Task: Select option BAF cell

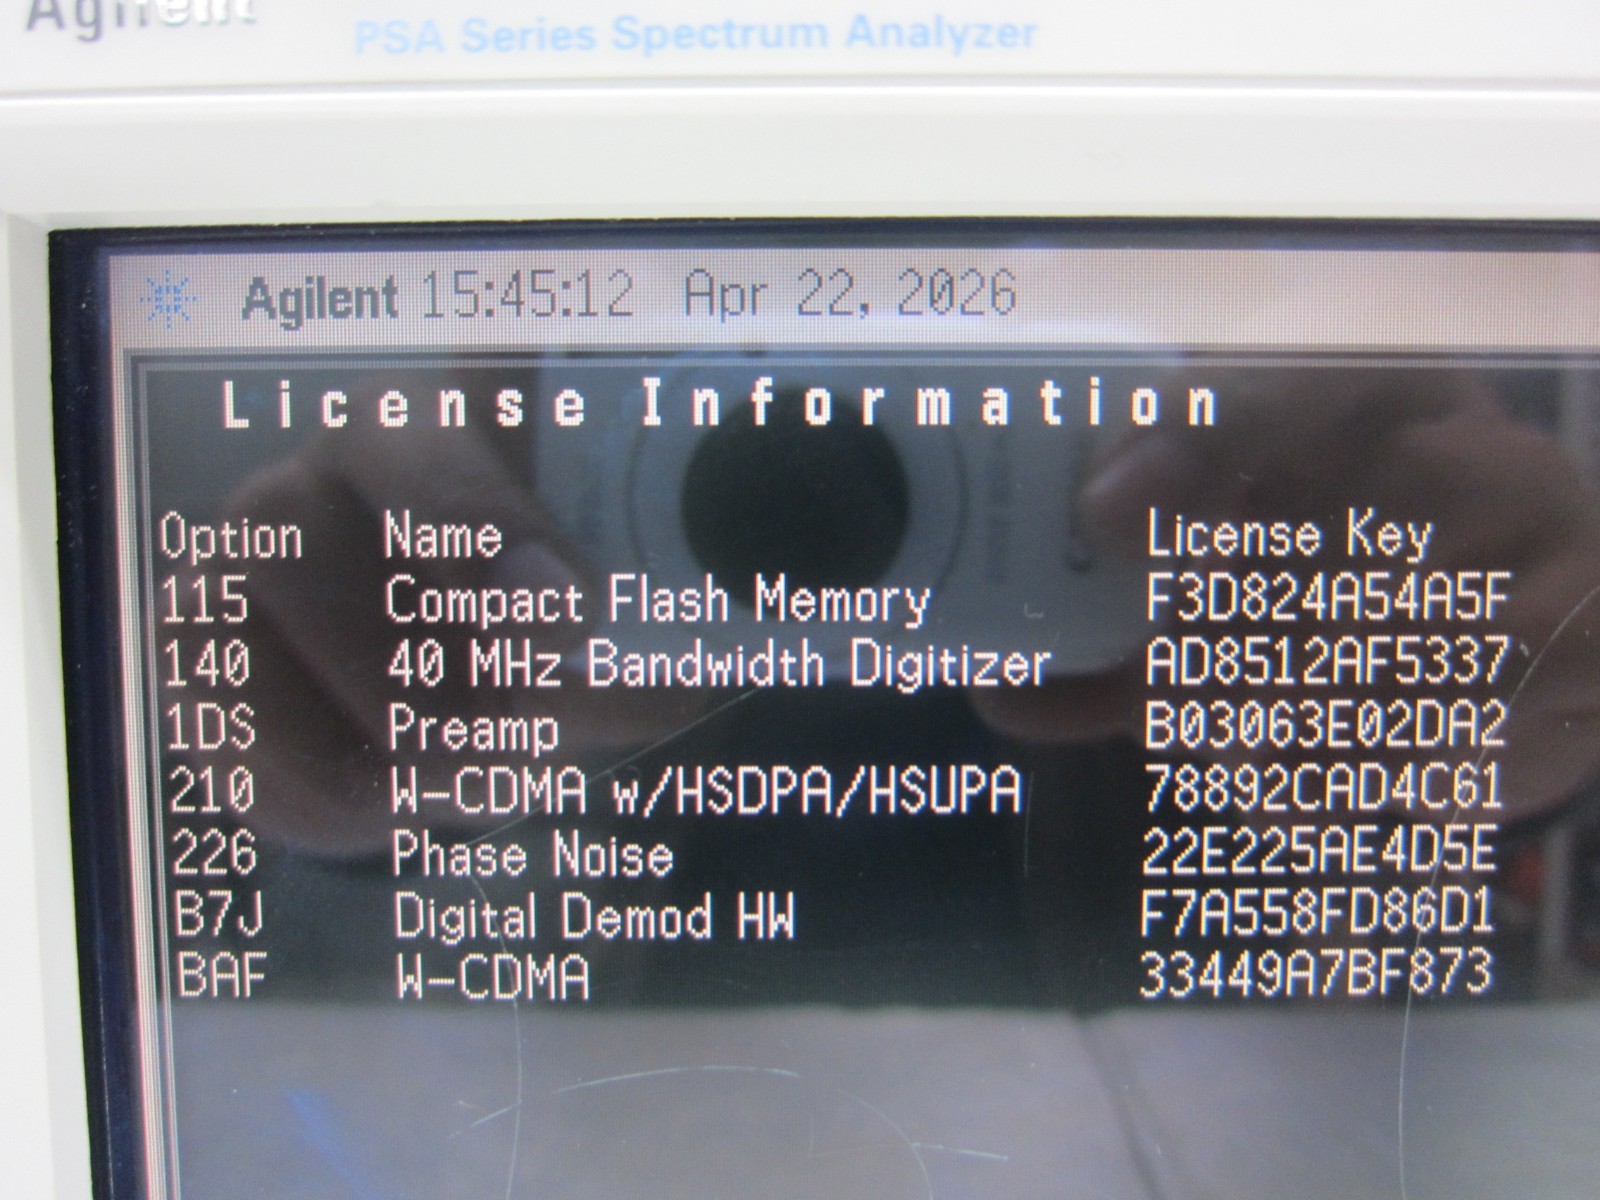Action: pyautogui.click(x=222, y=975)
